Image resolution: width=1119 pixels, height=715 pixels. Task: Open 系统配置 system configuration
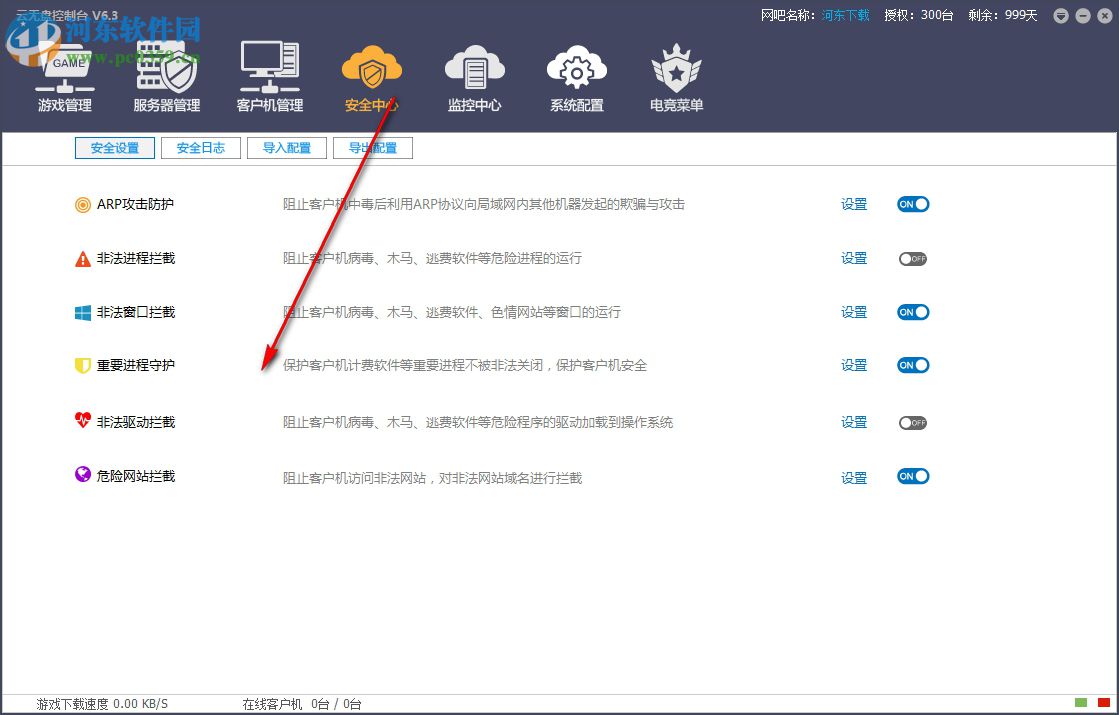tap(576, 70)
